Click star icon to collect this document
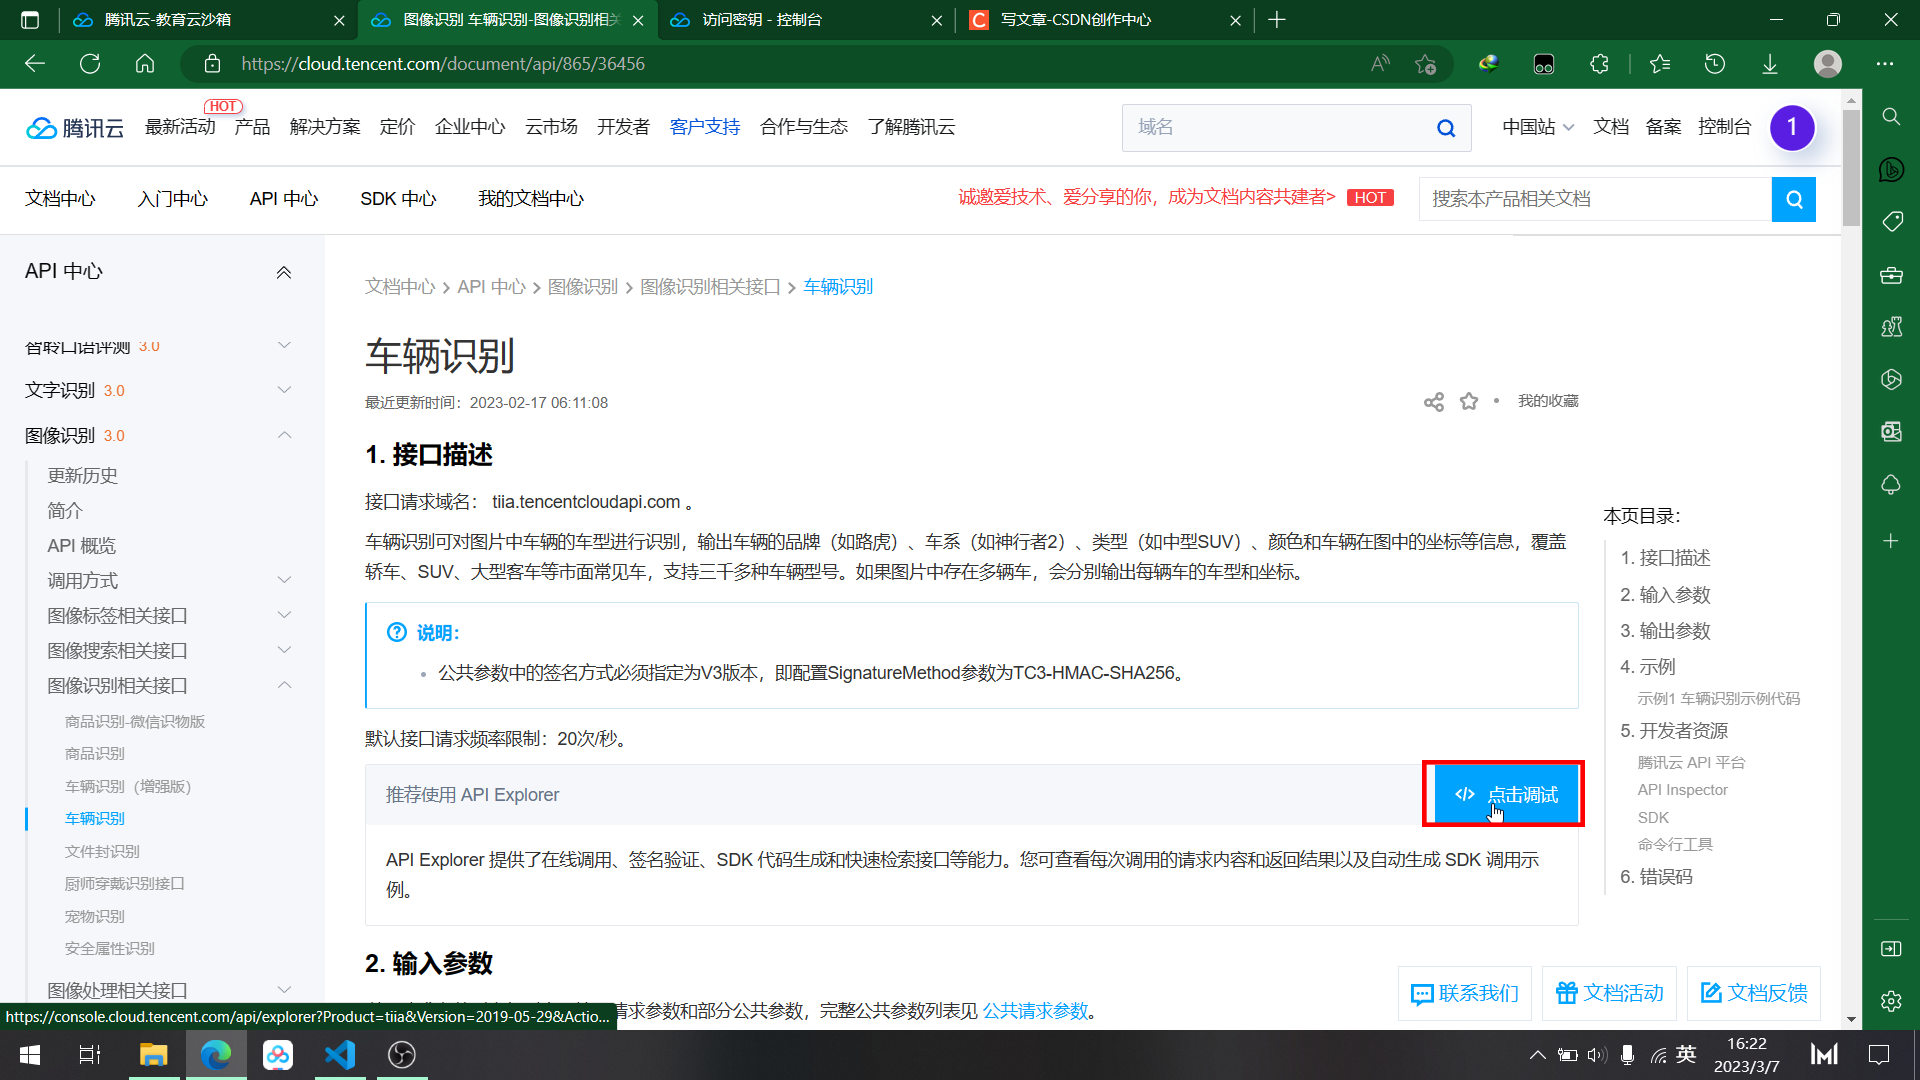This screenshot has height=1080, width=1920. (x=1469, y=401)
